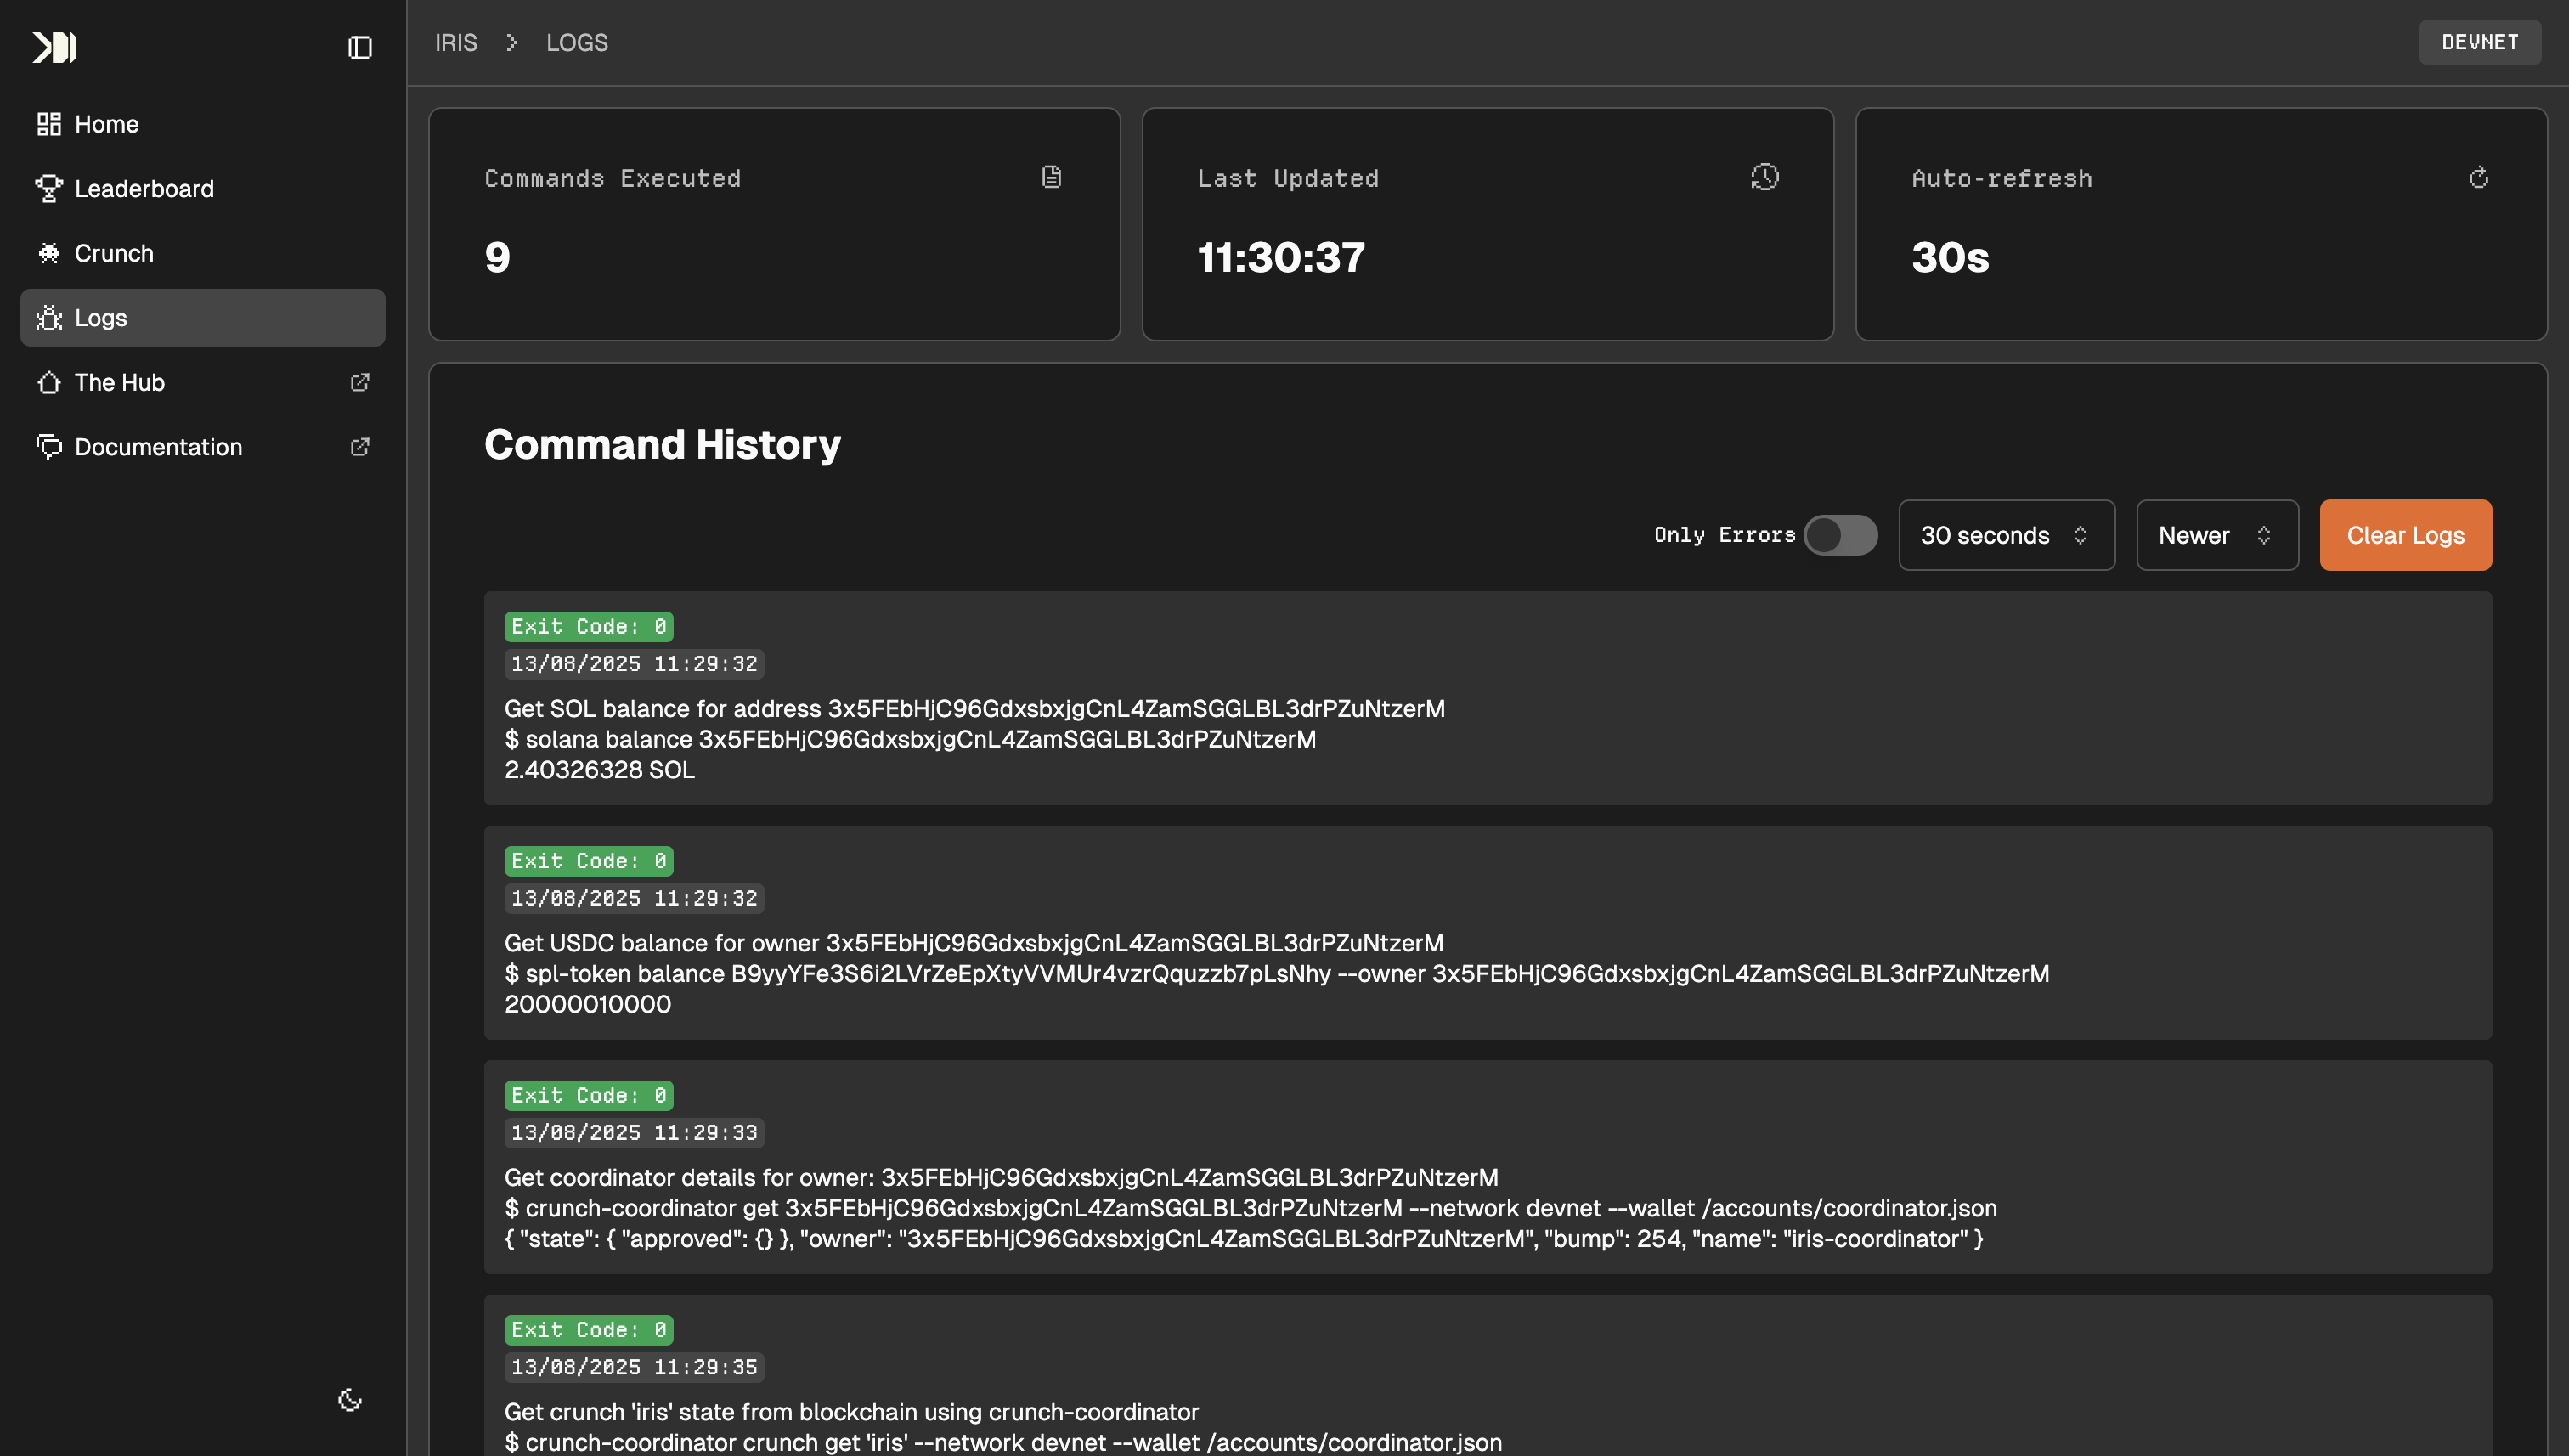
Task: Open The Hub external link icon
Action: coord(360,382)
